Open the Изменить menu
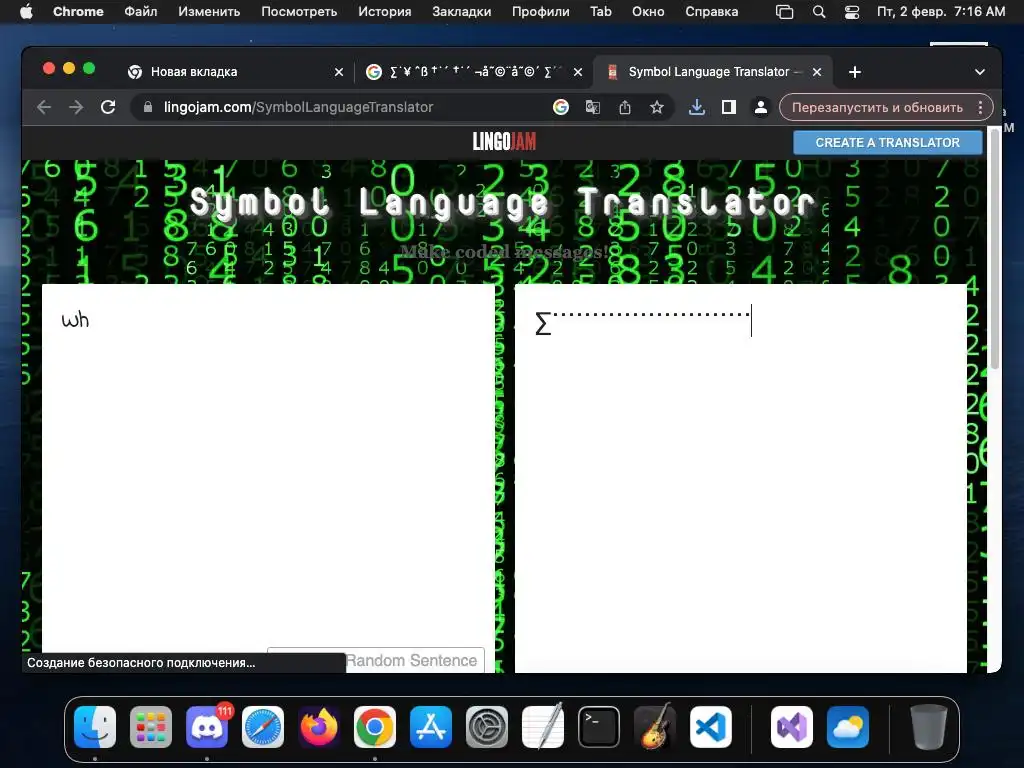 (209, 12)
